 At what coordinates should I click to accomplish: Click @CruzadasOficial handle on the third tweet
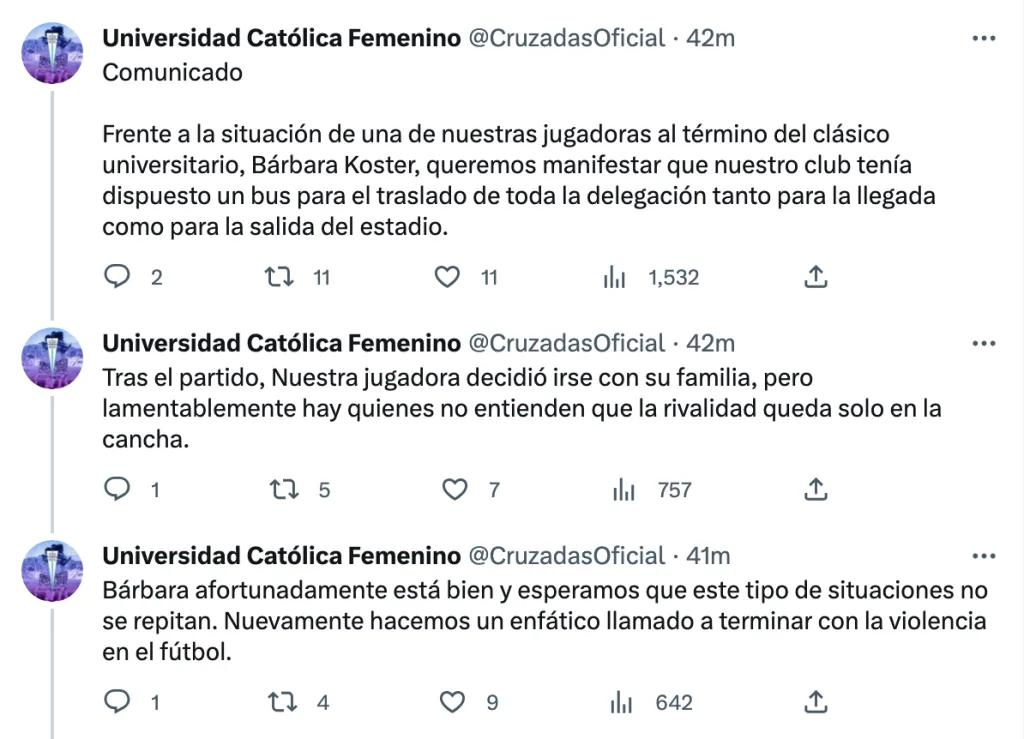click(567, 556)
